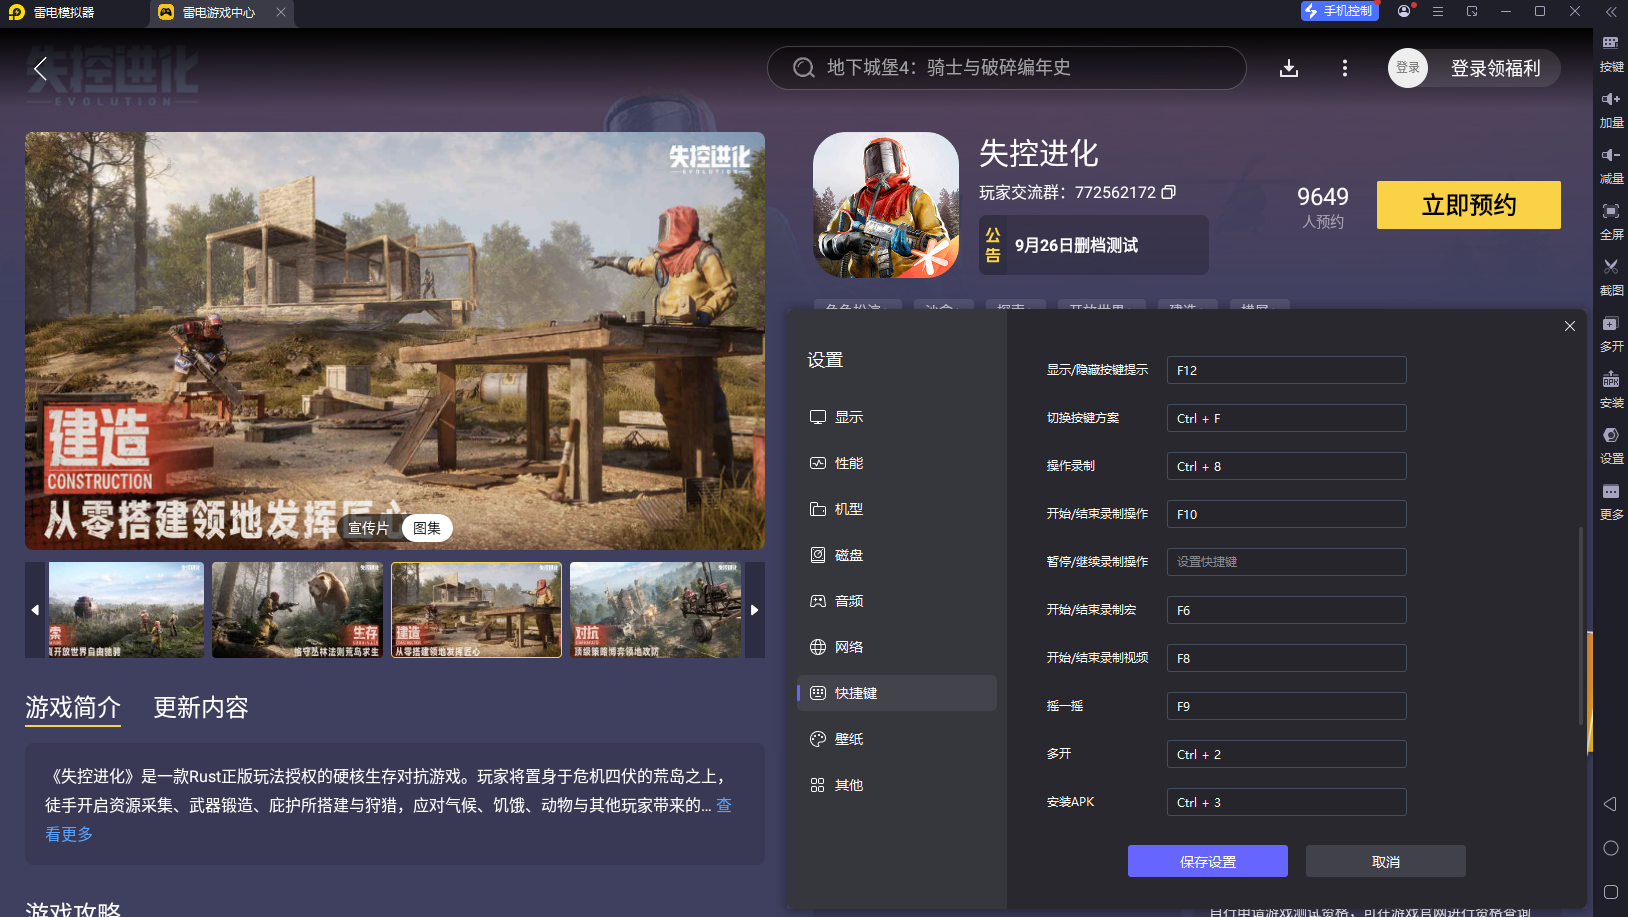The height and width of the screenshot is (917, 1628).
Task: Open 网络 network settings
Action: 897,647
